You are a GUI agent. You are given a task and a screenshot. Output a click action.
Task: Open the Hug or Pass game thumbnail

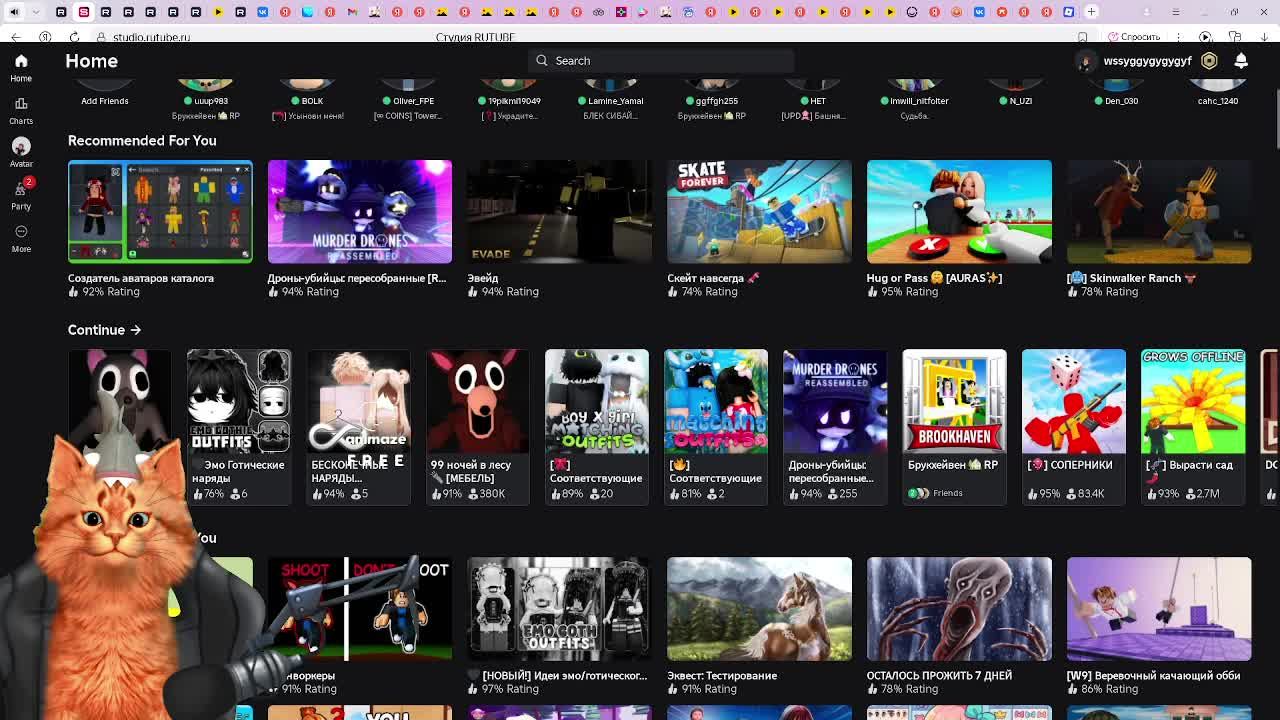point(959,211)
